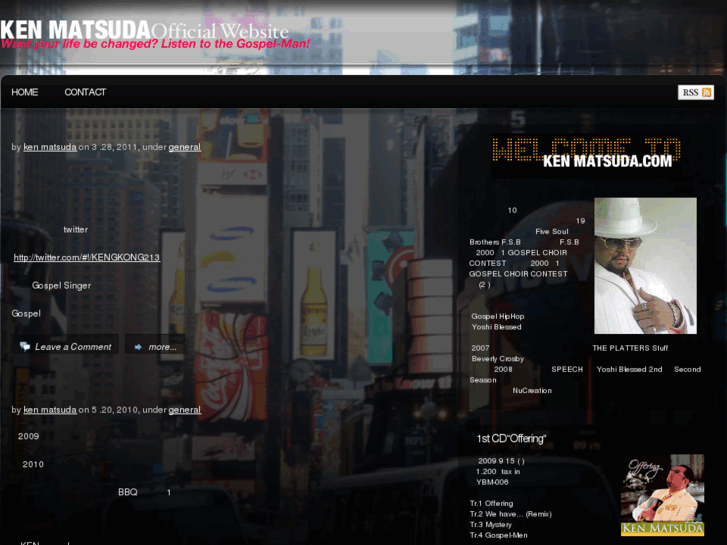The height and width of the screenshot is (545, 727).
Task: Click the speech bubble comment icon
Action: 25,346
